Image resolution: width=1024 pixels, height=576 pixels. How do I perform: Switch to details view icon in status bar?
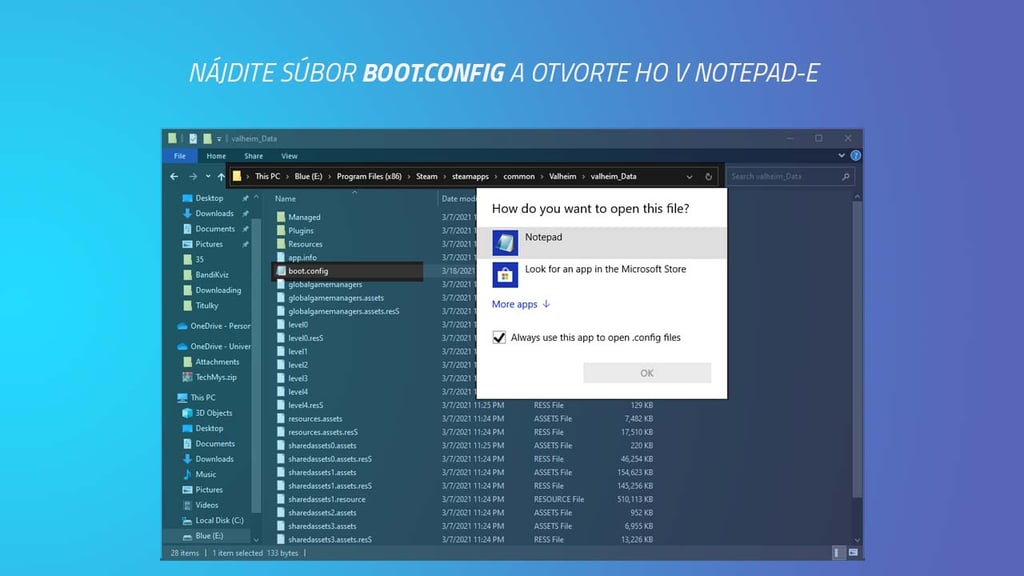[x=837, y=552]
